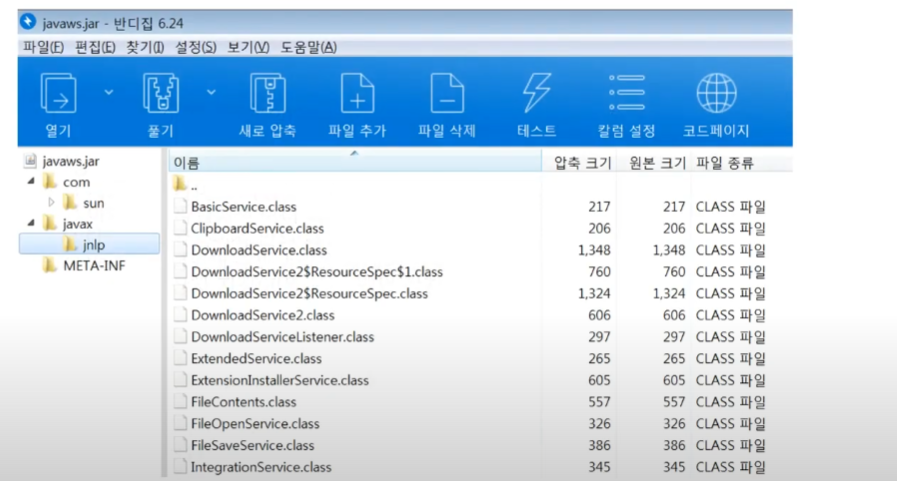
Task: Select the file name DownloadServiceListener.class
Action: pos(283,337)
